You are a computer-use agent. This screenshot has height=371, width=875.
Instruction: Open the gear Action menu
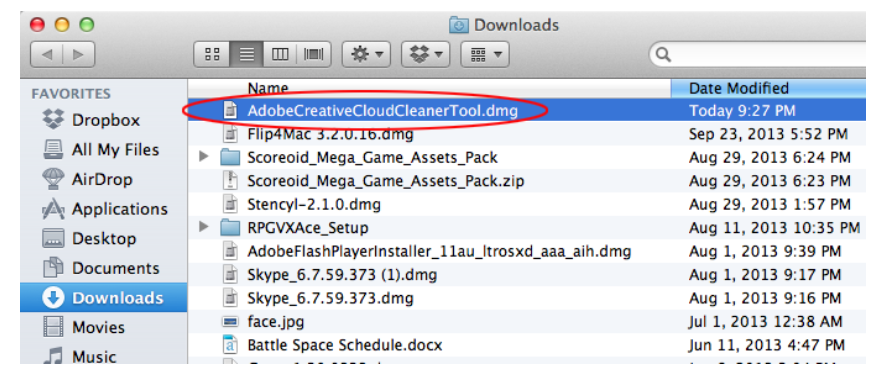click(x=366, y=55)
